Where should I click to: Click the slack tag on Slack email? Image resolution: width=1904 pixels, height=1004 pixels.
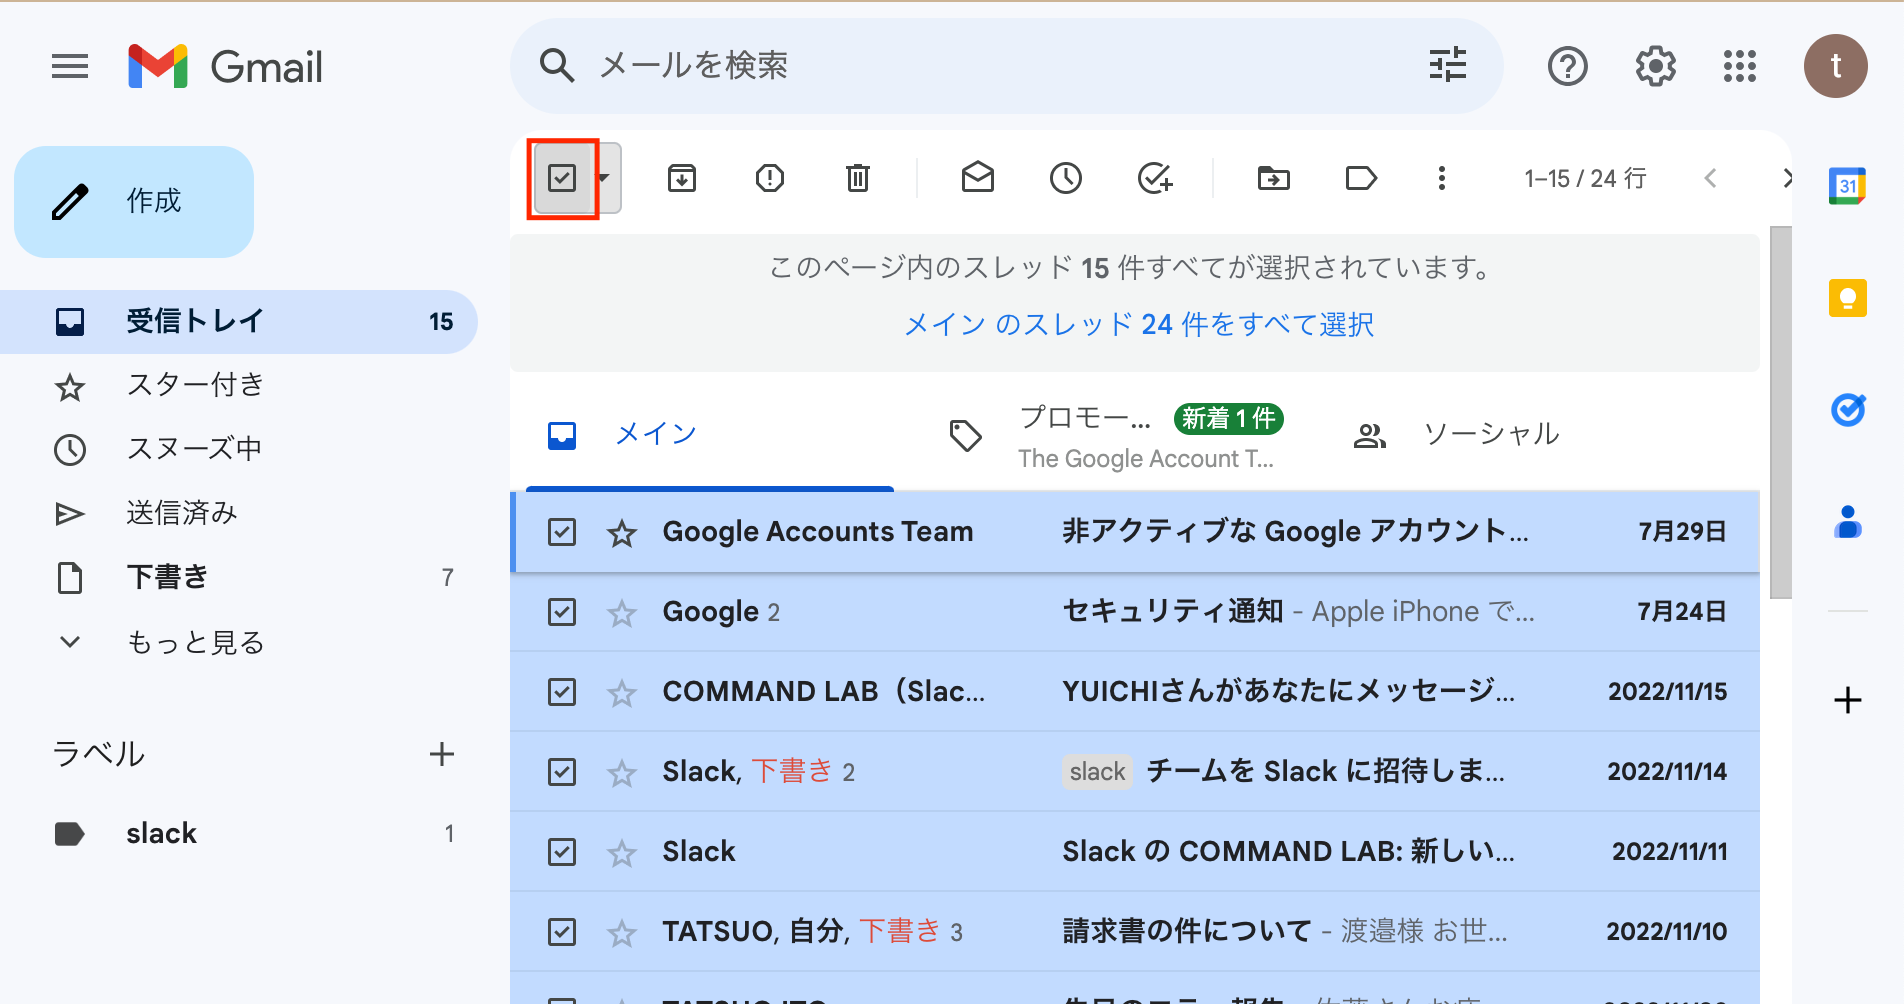1097,772
